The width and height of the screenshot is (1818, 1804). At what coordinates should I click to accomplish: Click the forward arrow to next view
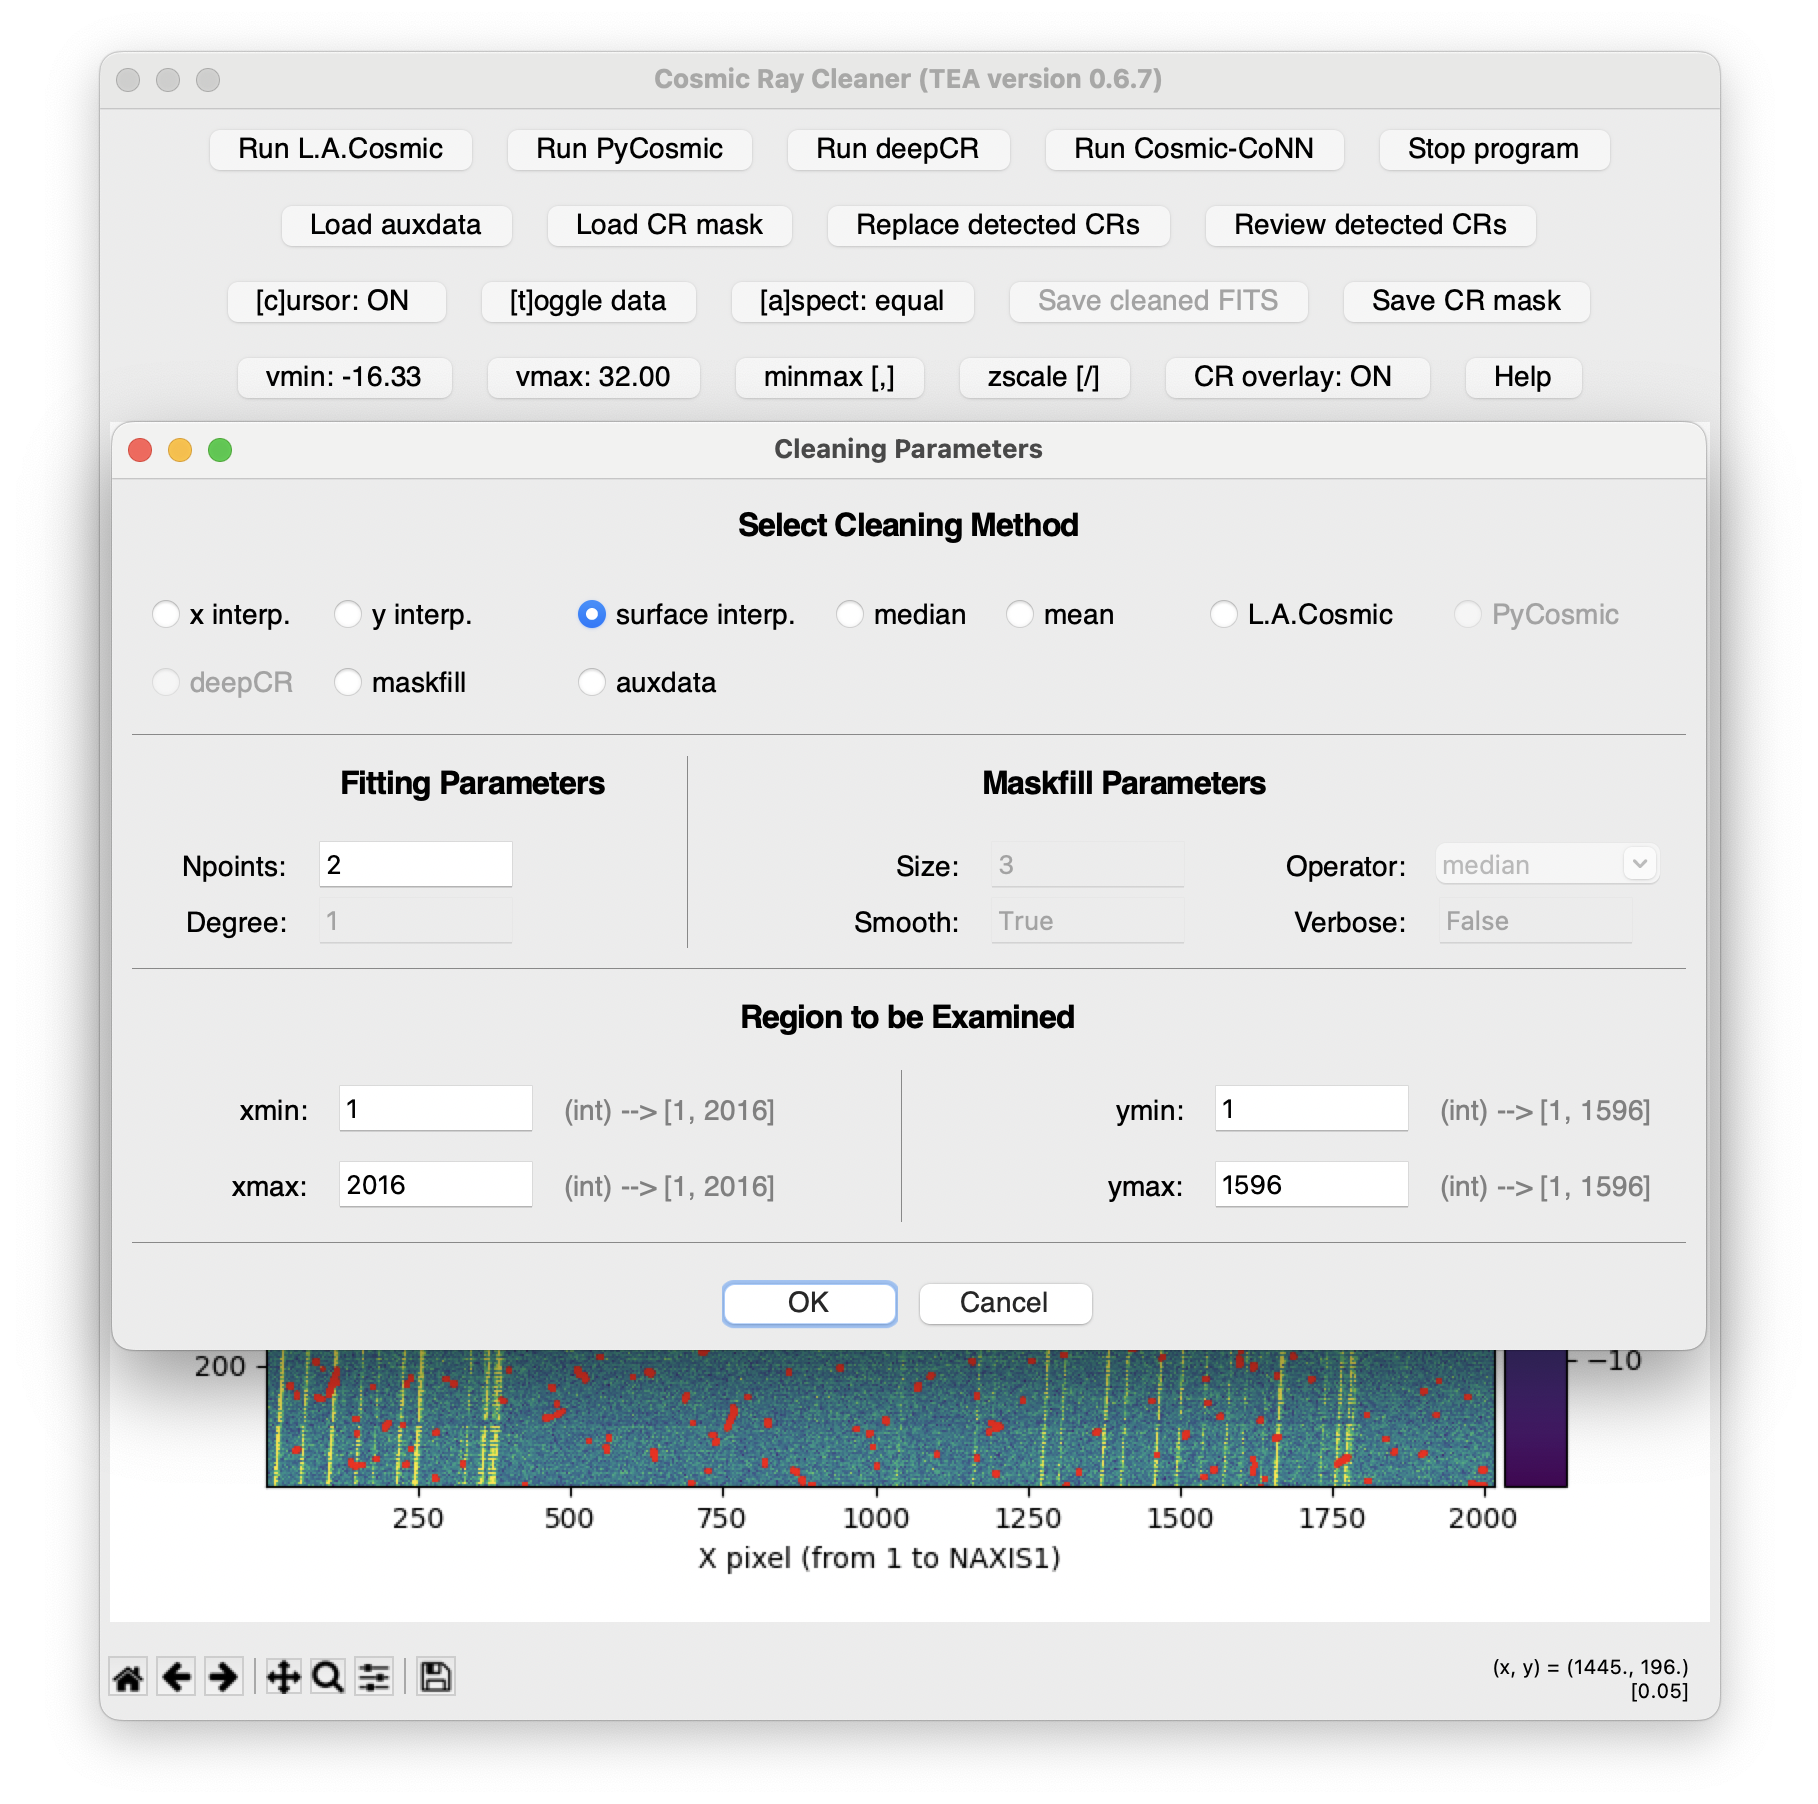(223, 1677)
